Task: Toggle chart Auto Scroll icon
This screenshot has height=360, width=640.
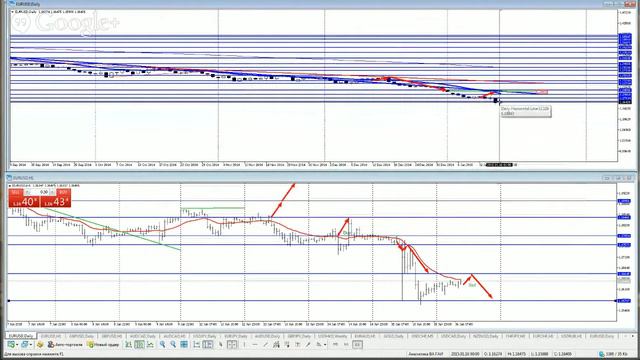Action: (197, 344)
